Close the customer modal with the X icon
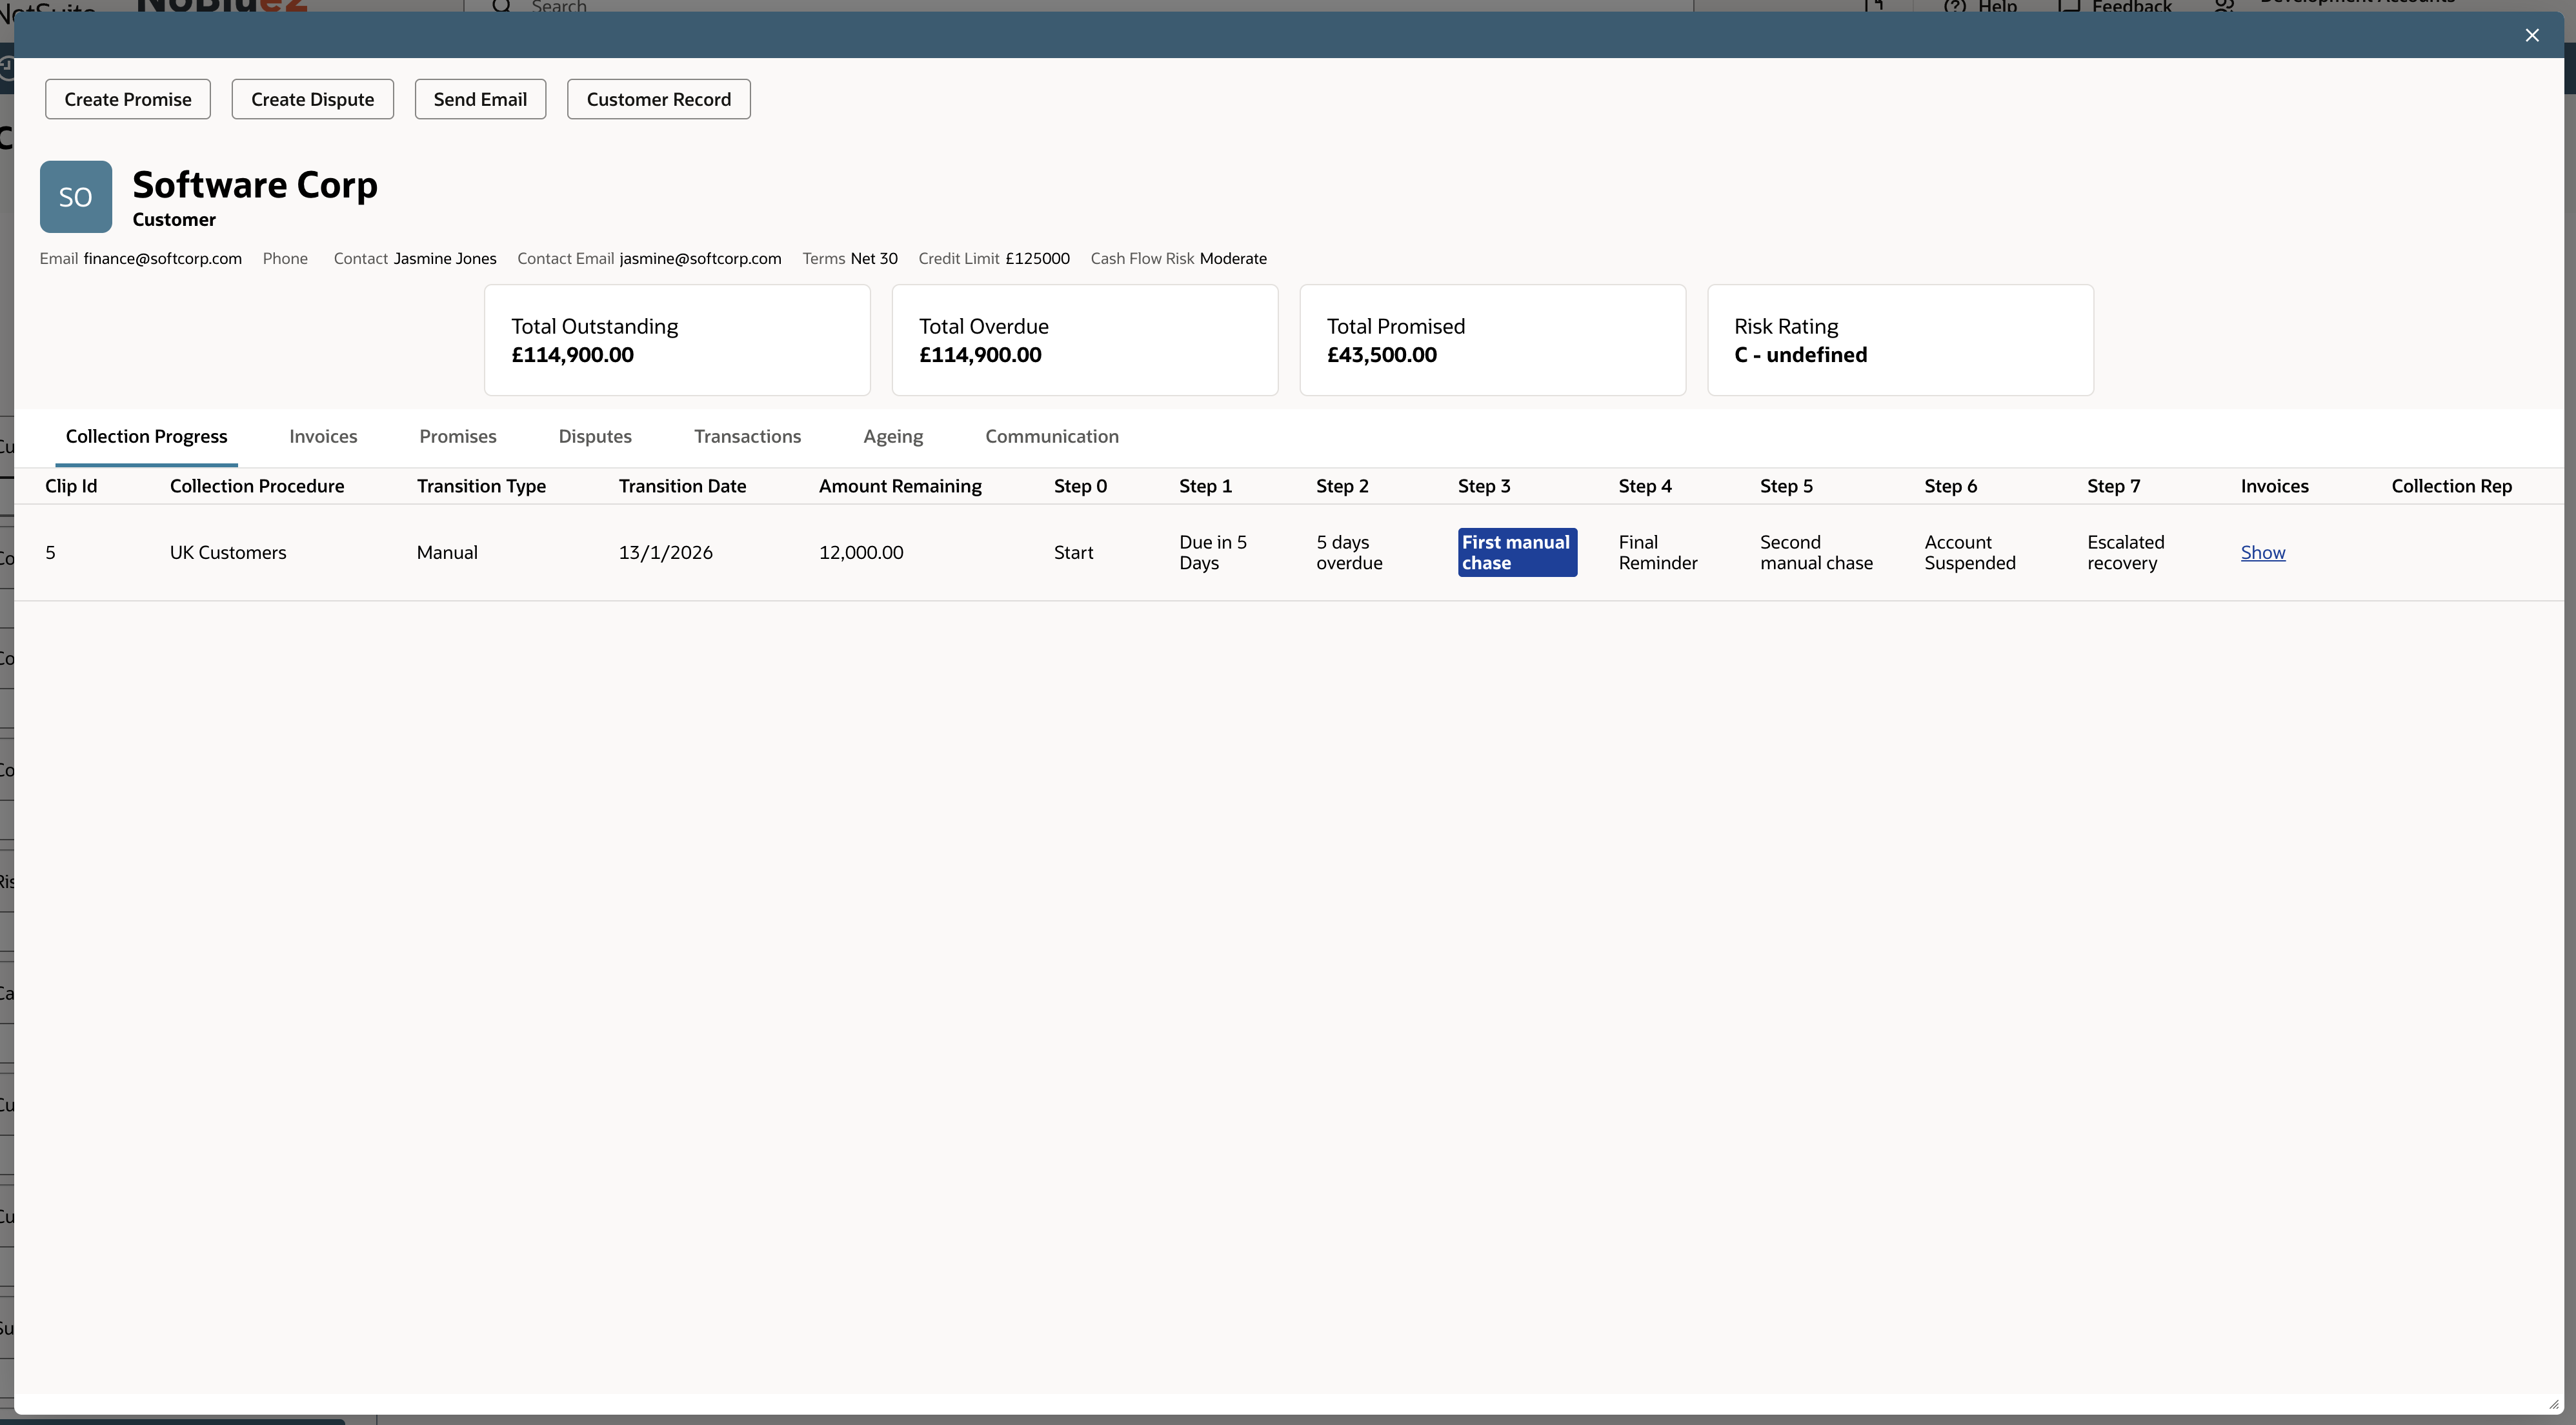The height and width of the screenshot is (1425, 2576). (2531, 35)
